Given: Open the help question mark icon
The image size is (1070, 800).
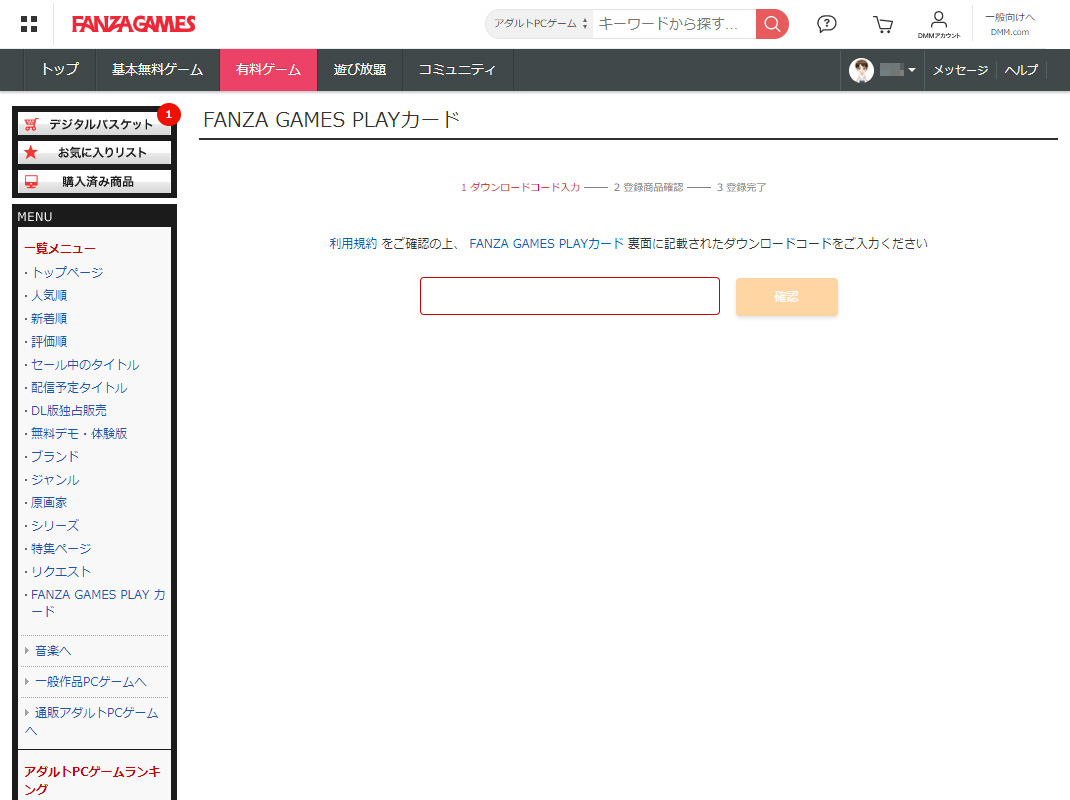Looking at the screenshot, I should coord(826,24).
